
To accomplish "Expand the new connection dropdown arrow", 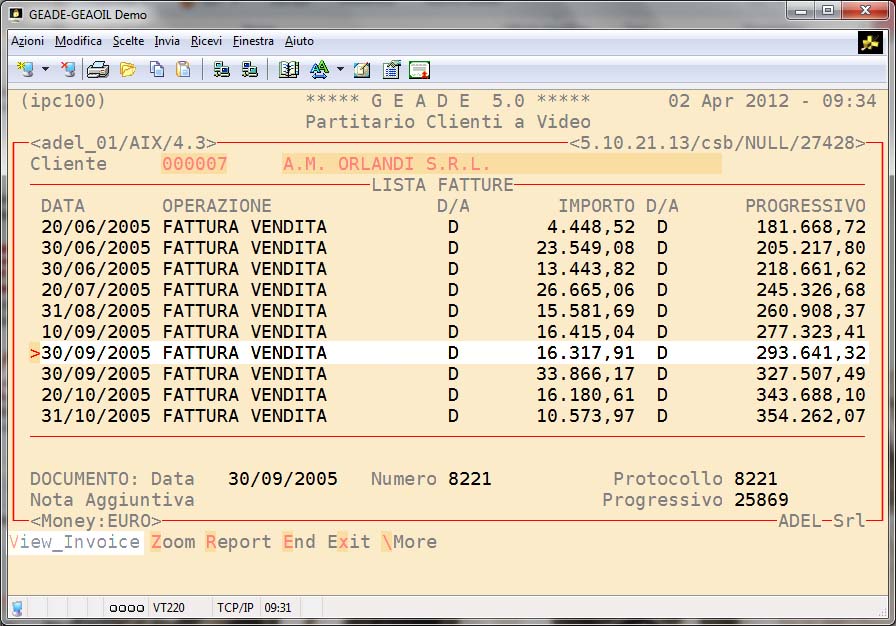I will (45, 70).
